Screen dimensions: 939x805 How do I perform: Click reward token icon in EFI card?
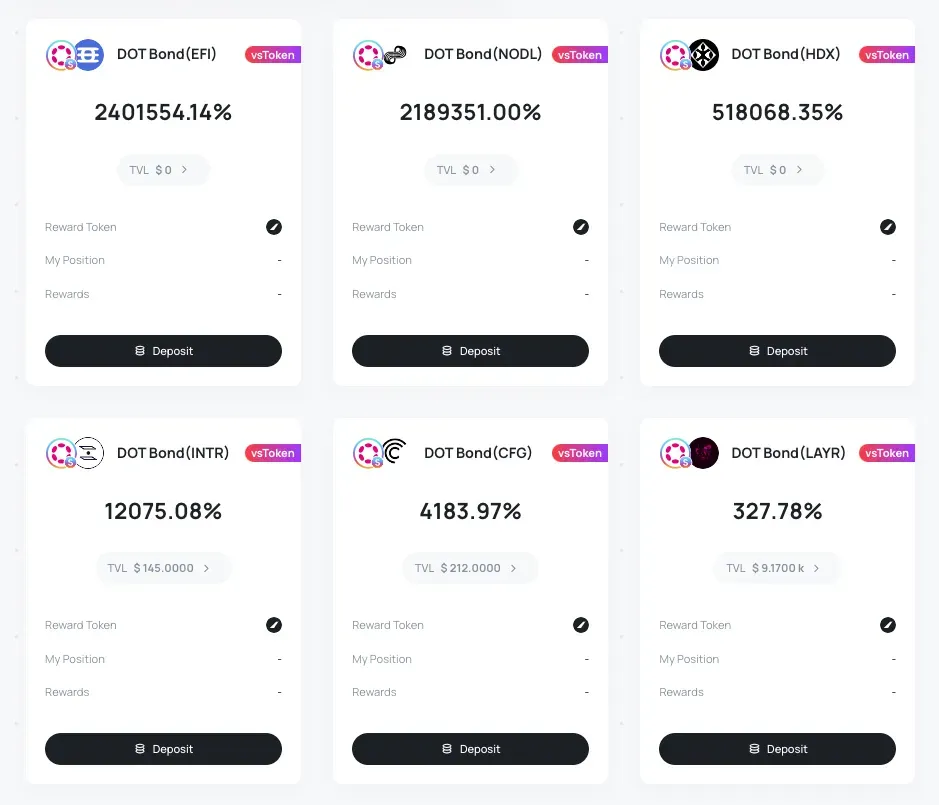point(274,227)
